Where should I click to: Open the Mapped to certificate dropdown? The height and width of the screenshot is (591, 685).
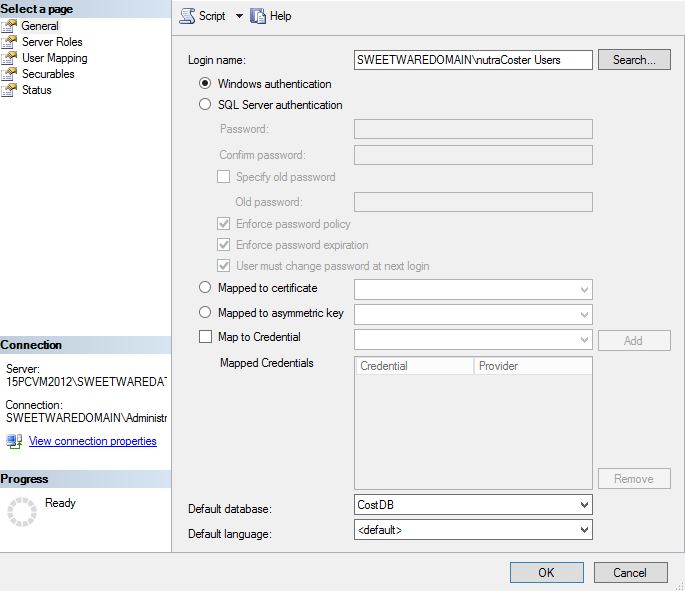tap(584, 290)
